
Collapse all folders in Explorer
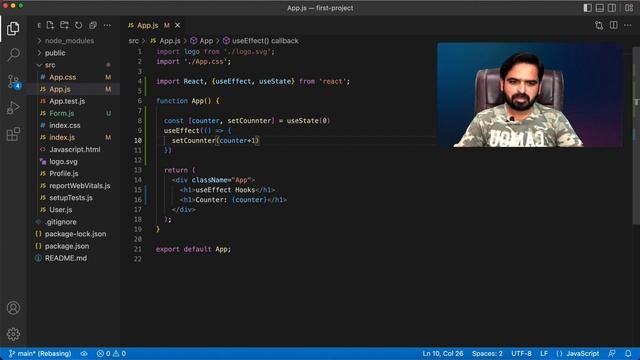[93, 25]
